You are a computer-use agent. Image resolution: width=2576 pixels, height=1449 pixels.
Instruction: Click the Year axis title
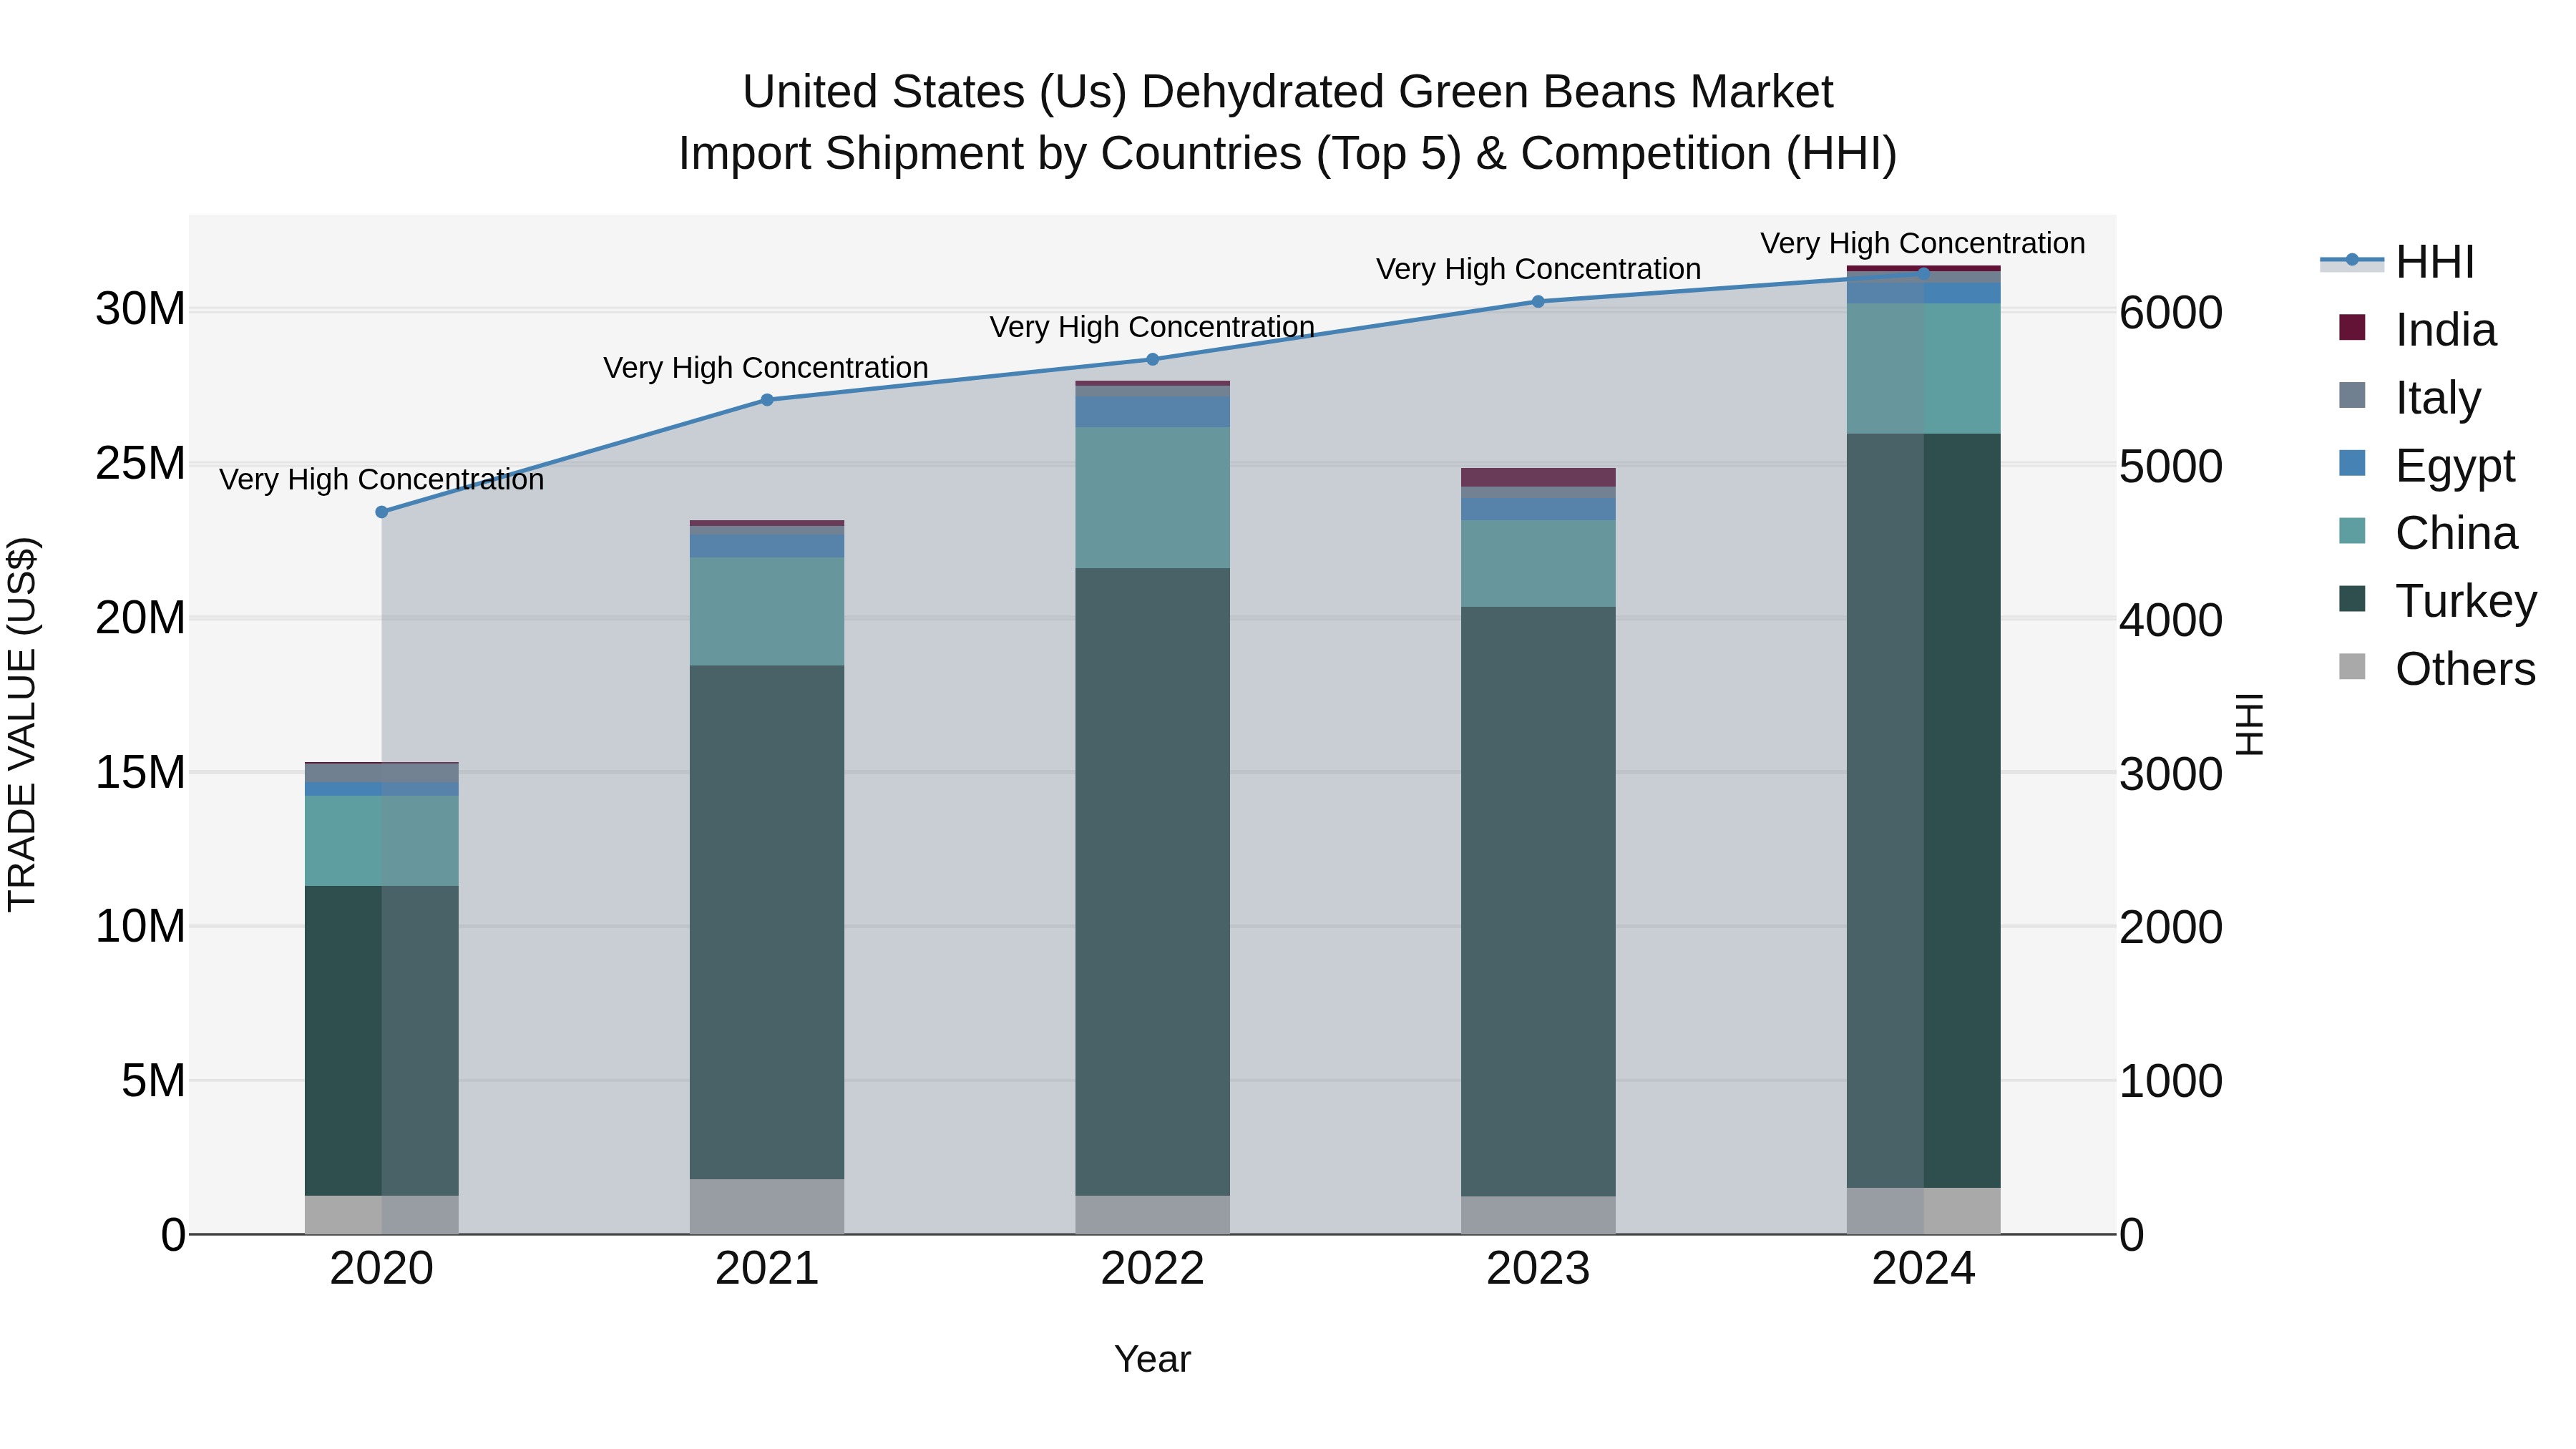[x=1152, y=1359]
